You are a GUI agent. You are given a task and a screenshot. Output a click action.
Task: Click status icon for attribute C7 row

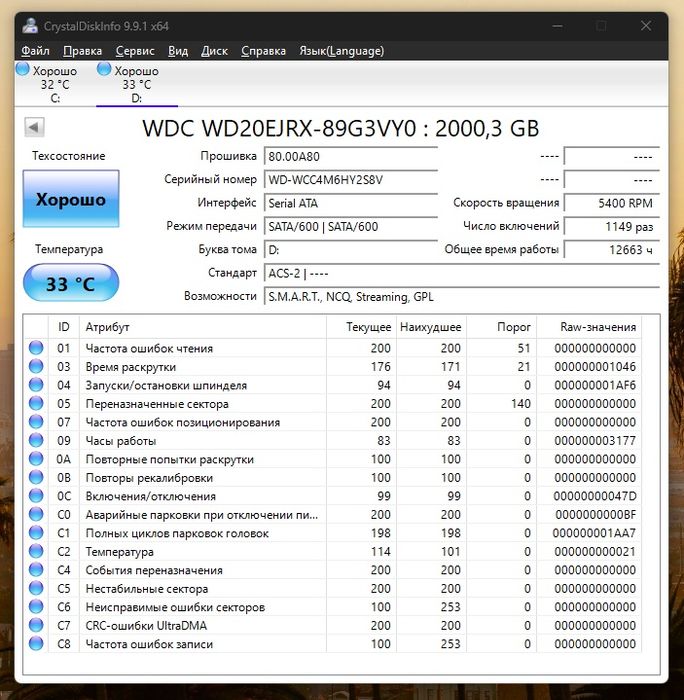point(36,625)
